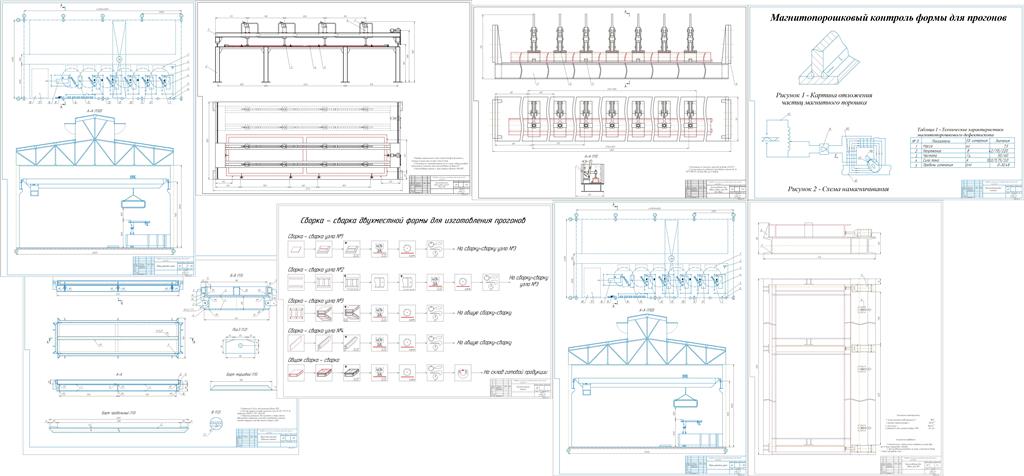Viewport: 1024px width, 476px height.
Task: Click the "Таблица 1" technical characteristics caption
Action: pos(961,133)
